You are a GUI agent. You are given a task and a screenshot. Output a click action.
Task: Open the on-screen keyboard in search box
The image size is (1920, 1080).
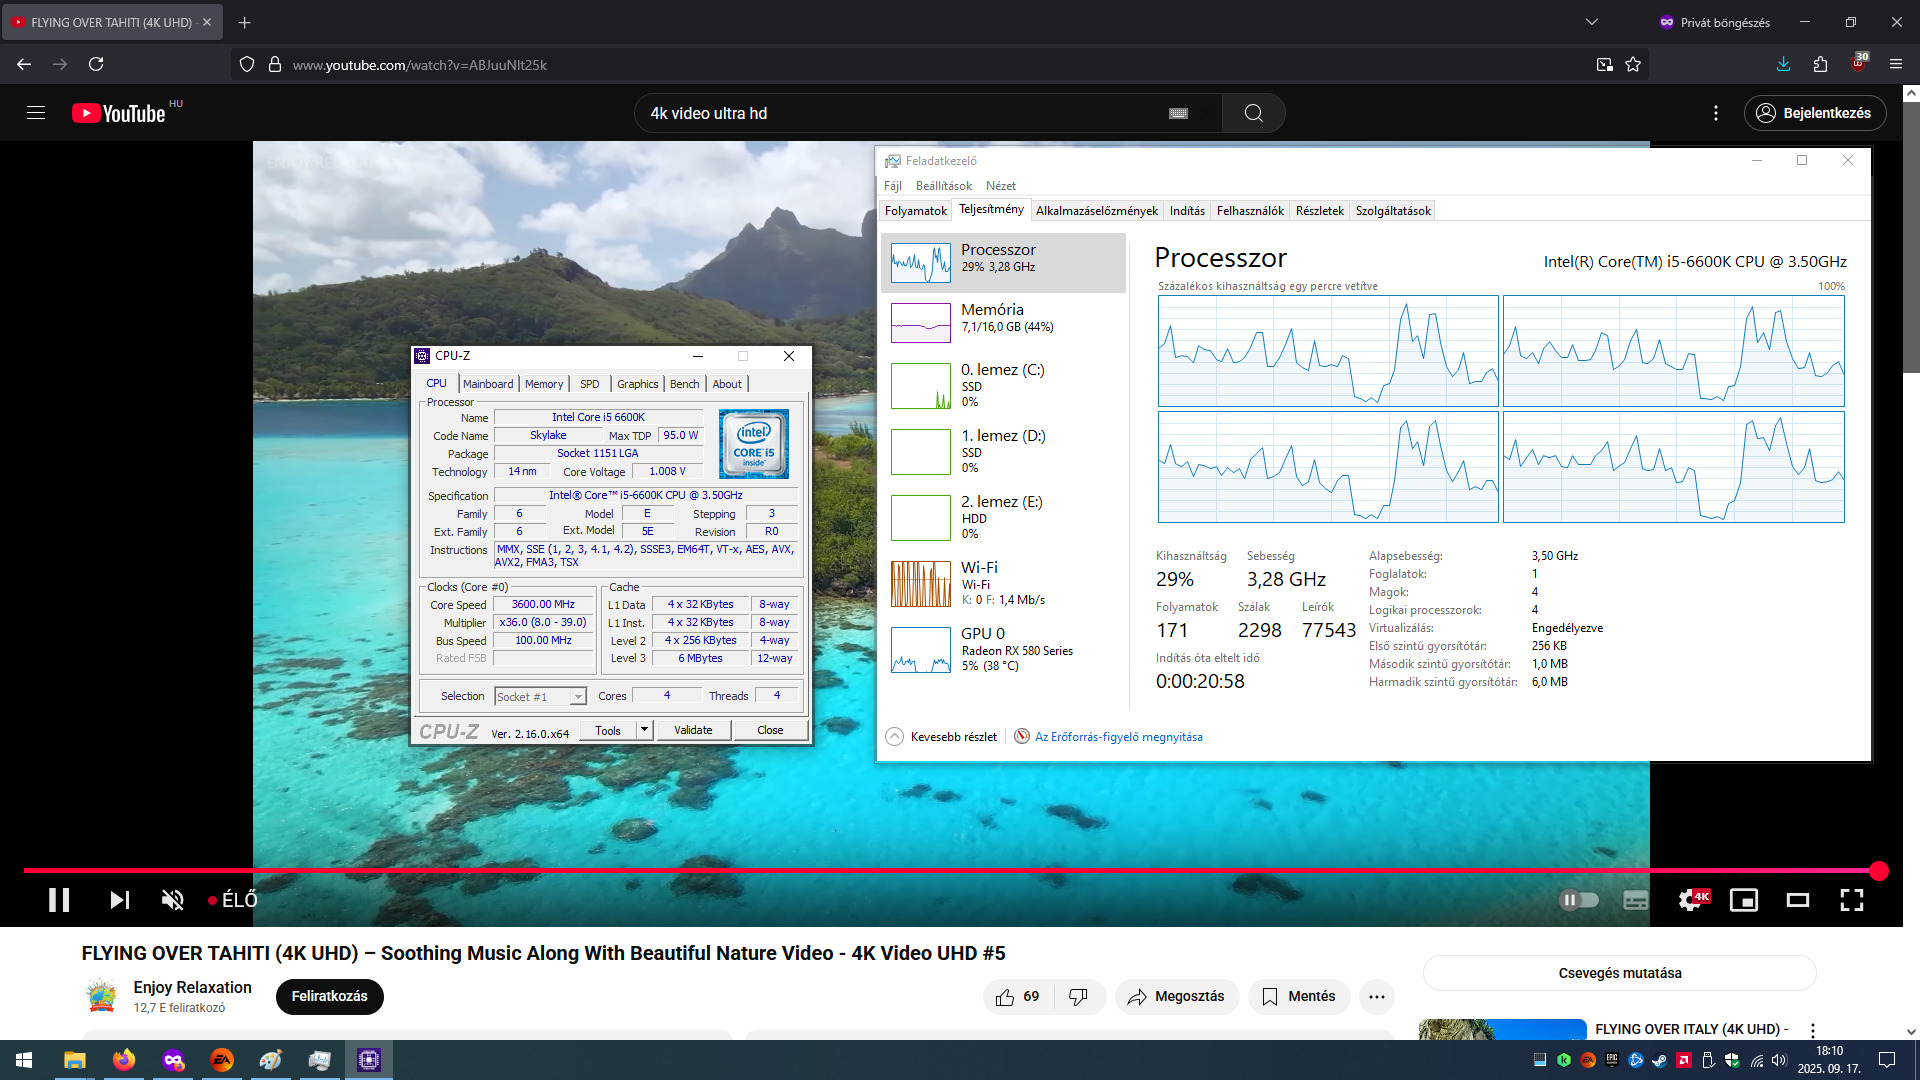(1178, 113)
